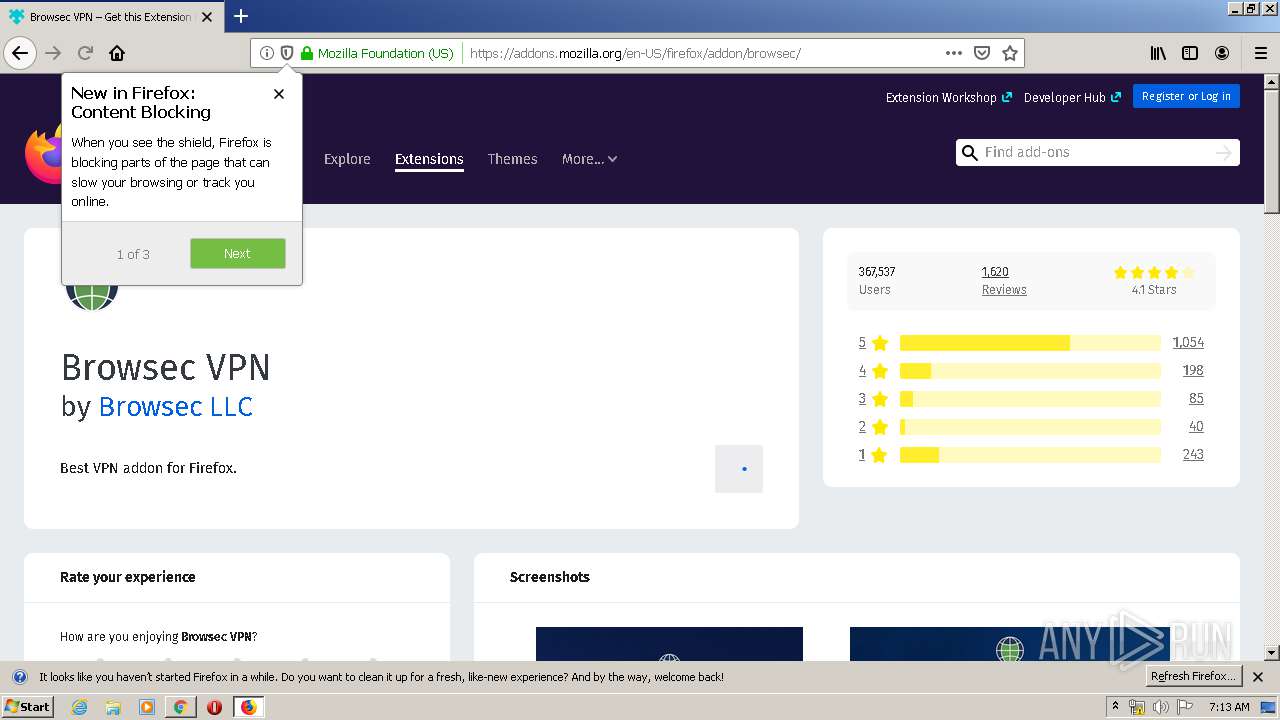Screen dimensions: 1280x720
Task: Click the 2 star rating row label
Action: coord(873,427)
